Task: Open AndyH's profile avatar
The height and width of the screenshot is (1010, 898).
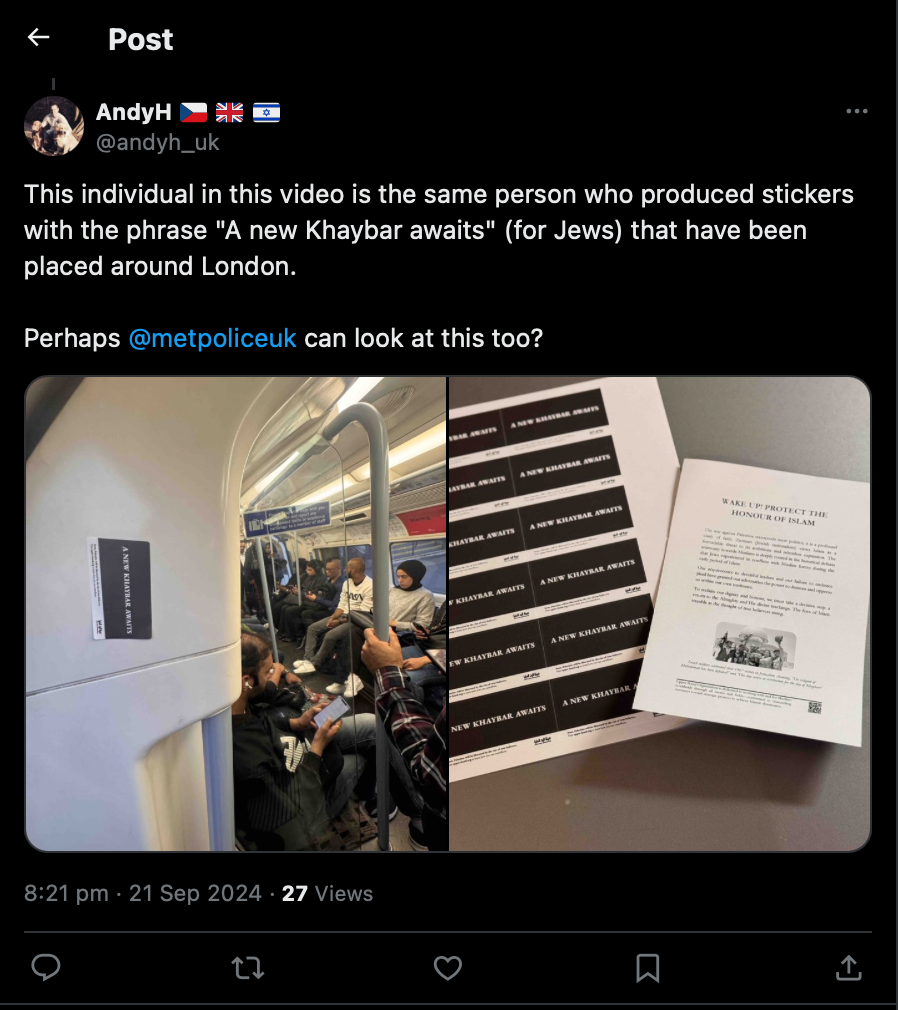Action: (x=53, y=126)
